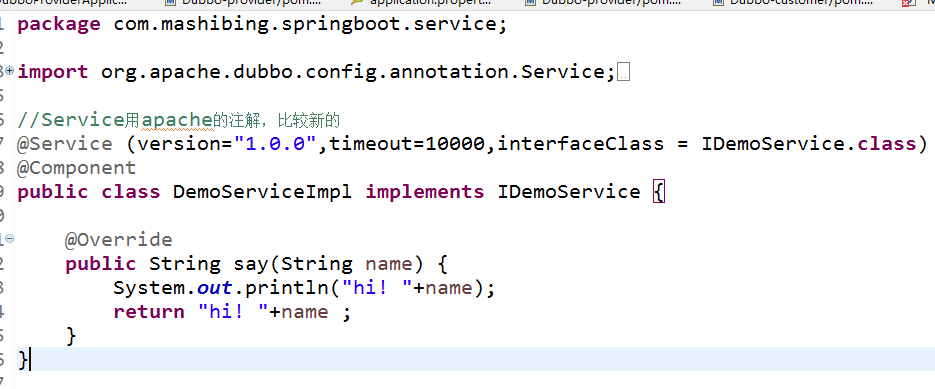Click the 'DemoServiceImpl' class name
Screen dimensions: 935x389
262,192
